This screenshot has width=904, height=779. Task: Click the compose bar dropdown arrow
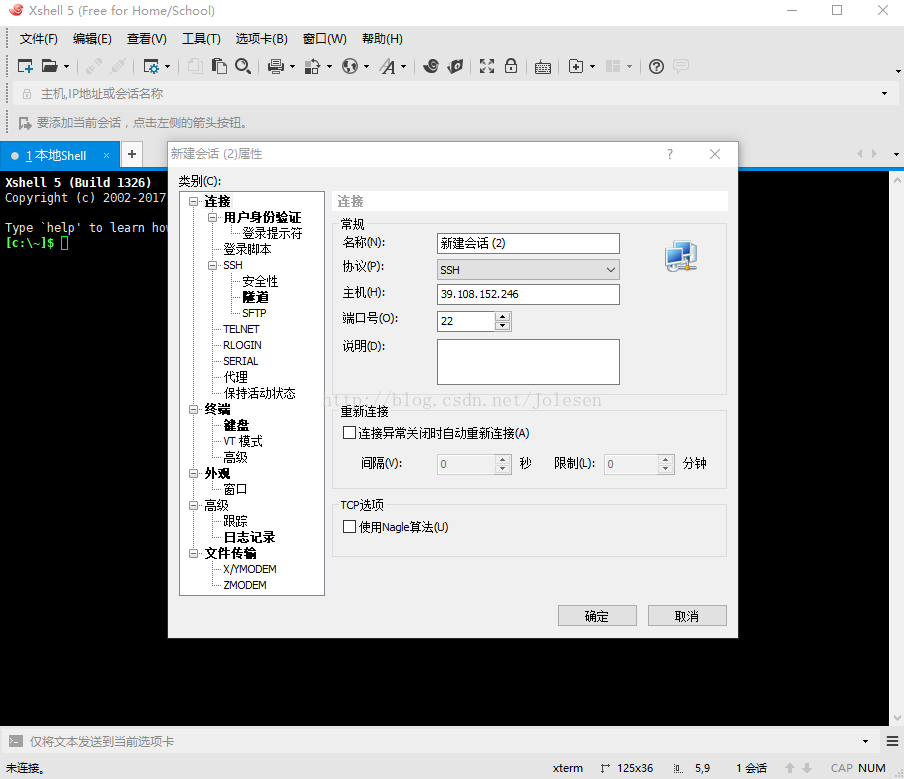click(865, 741)
